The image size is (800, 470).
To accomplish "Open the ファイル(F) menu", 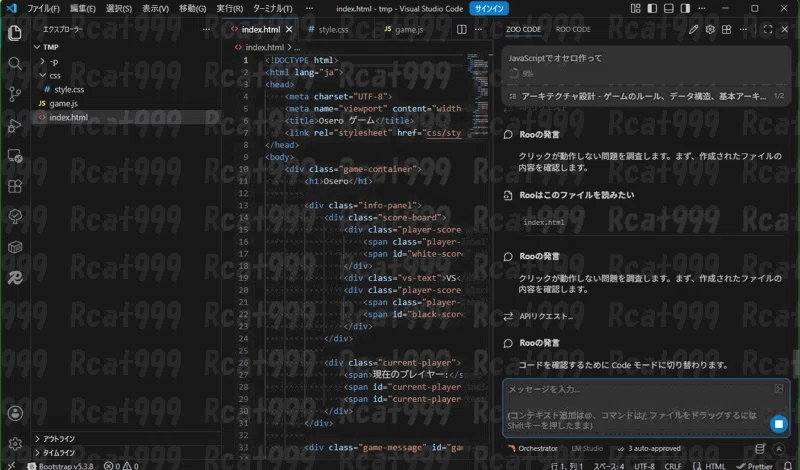I will coord(43,8).
